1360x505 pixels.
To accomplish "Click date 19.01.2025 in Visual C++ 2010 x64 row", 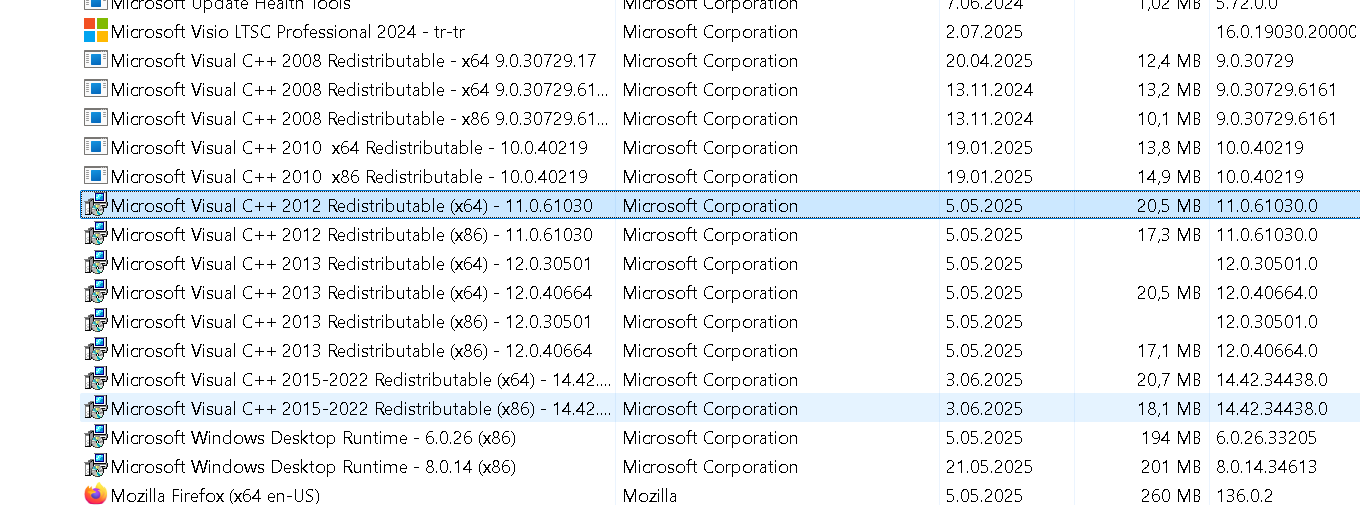I will (989, 148).
